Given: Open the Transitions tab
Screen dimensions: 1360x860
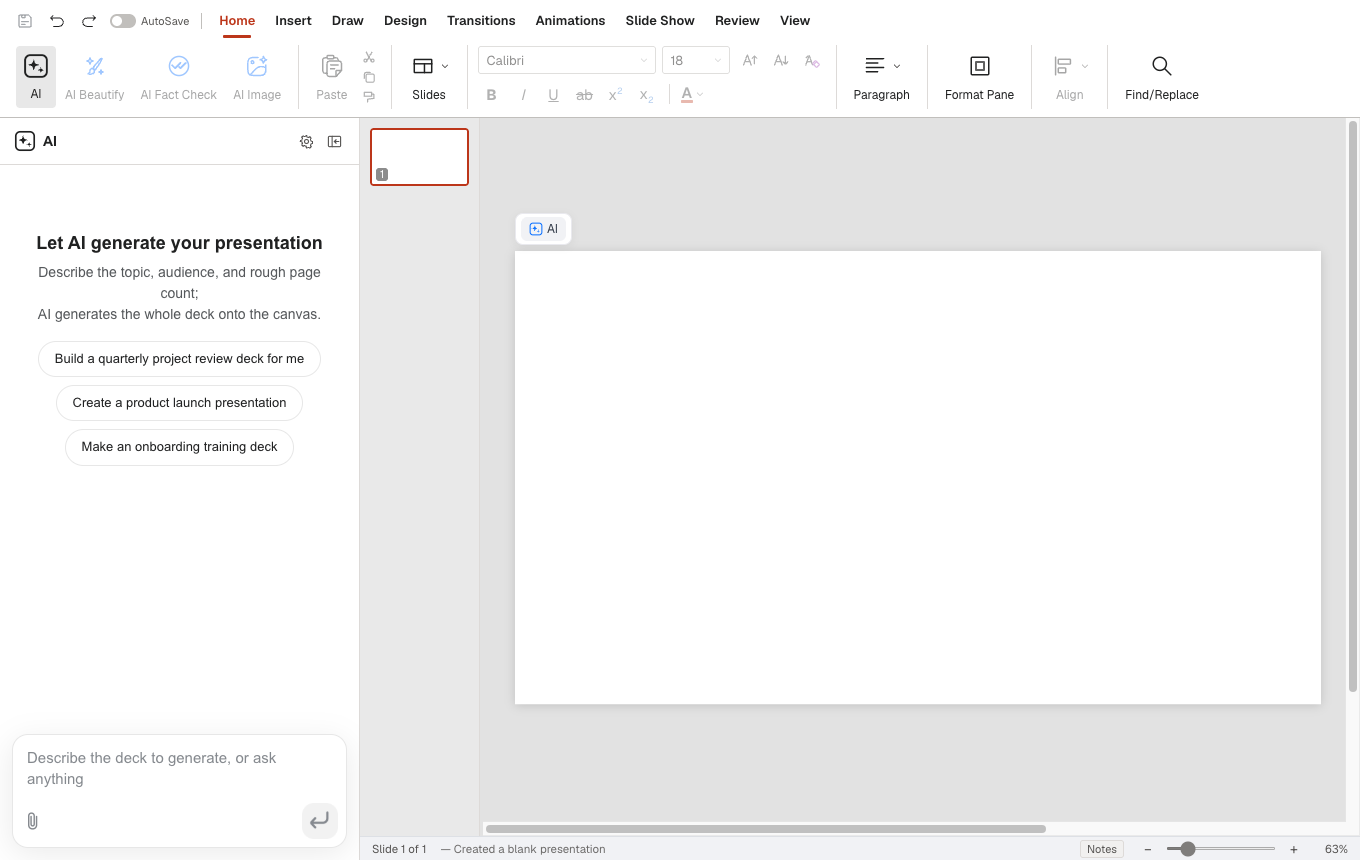Looking at the screenshot, I should click(481, 21).
